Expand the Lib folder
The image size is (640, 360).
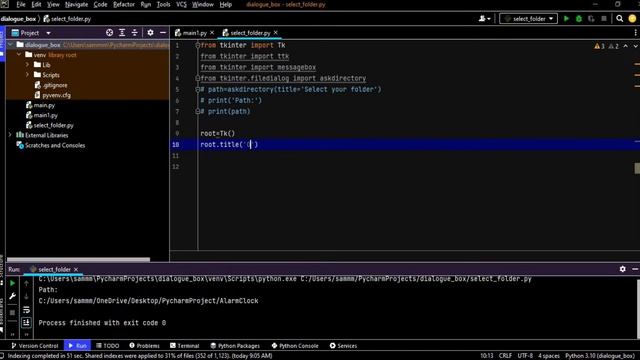pos(28,64)
